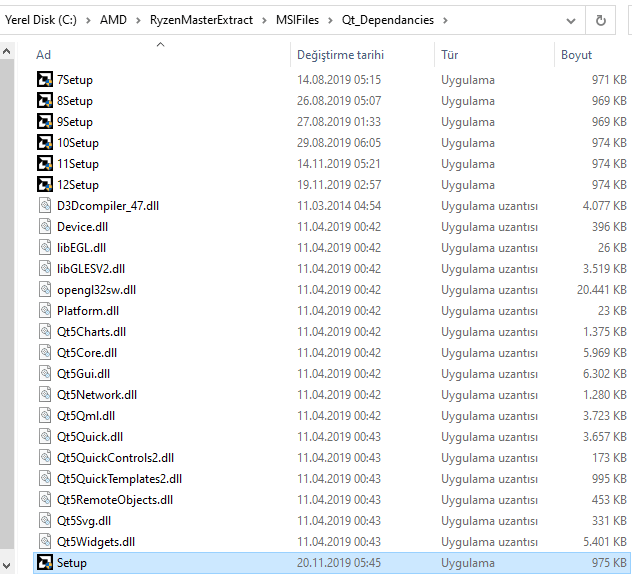Image resolution: width=632 pixels, height=577 pixels.
Task: Click the scrollbar down arrow
Action: (x=7, y=565)
